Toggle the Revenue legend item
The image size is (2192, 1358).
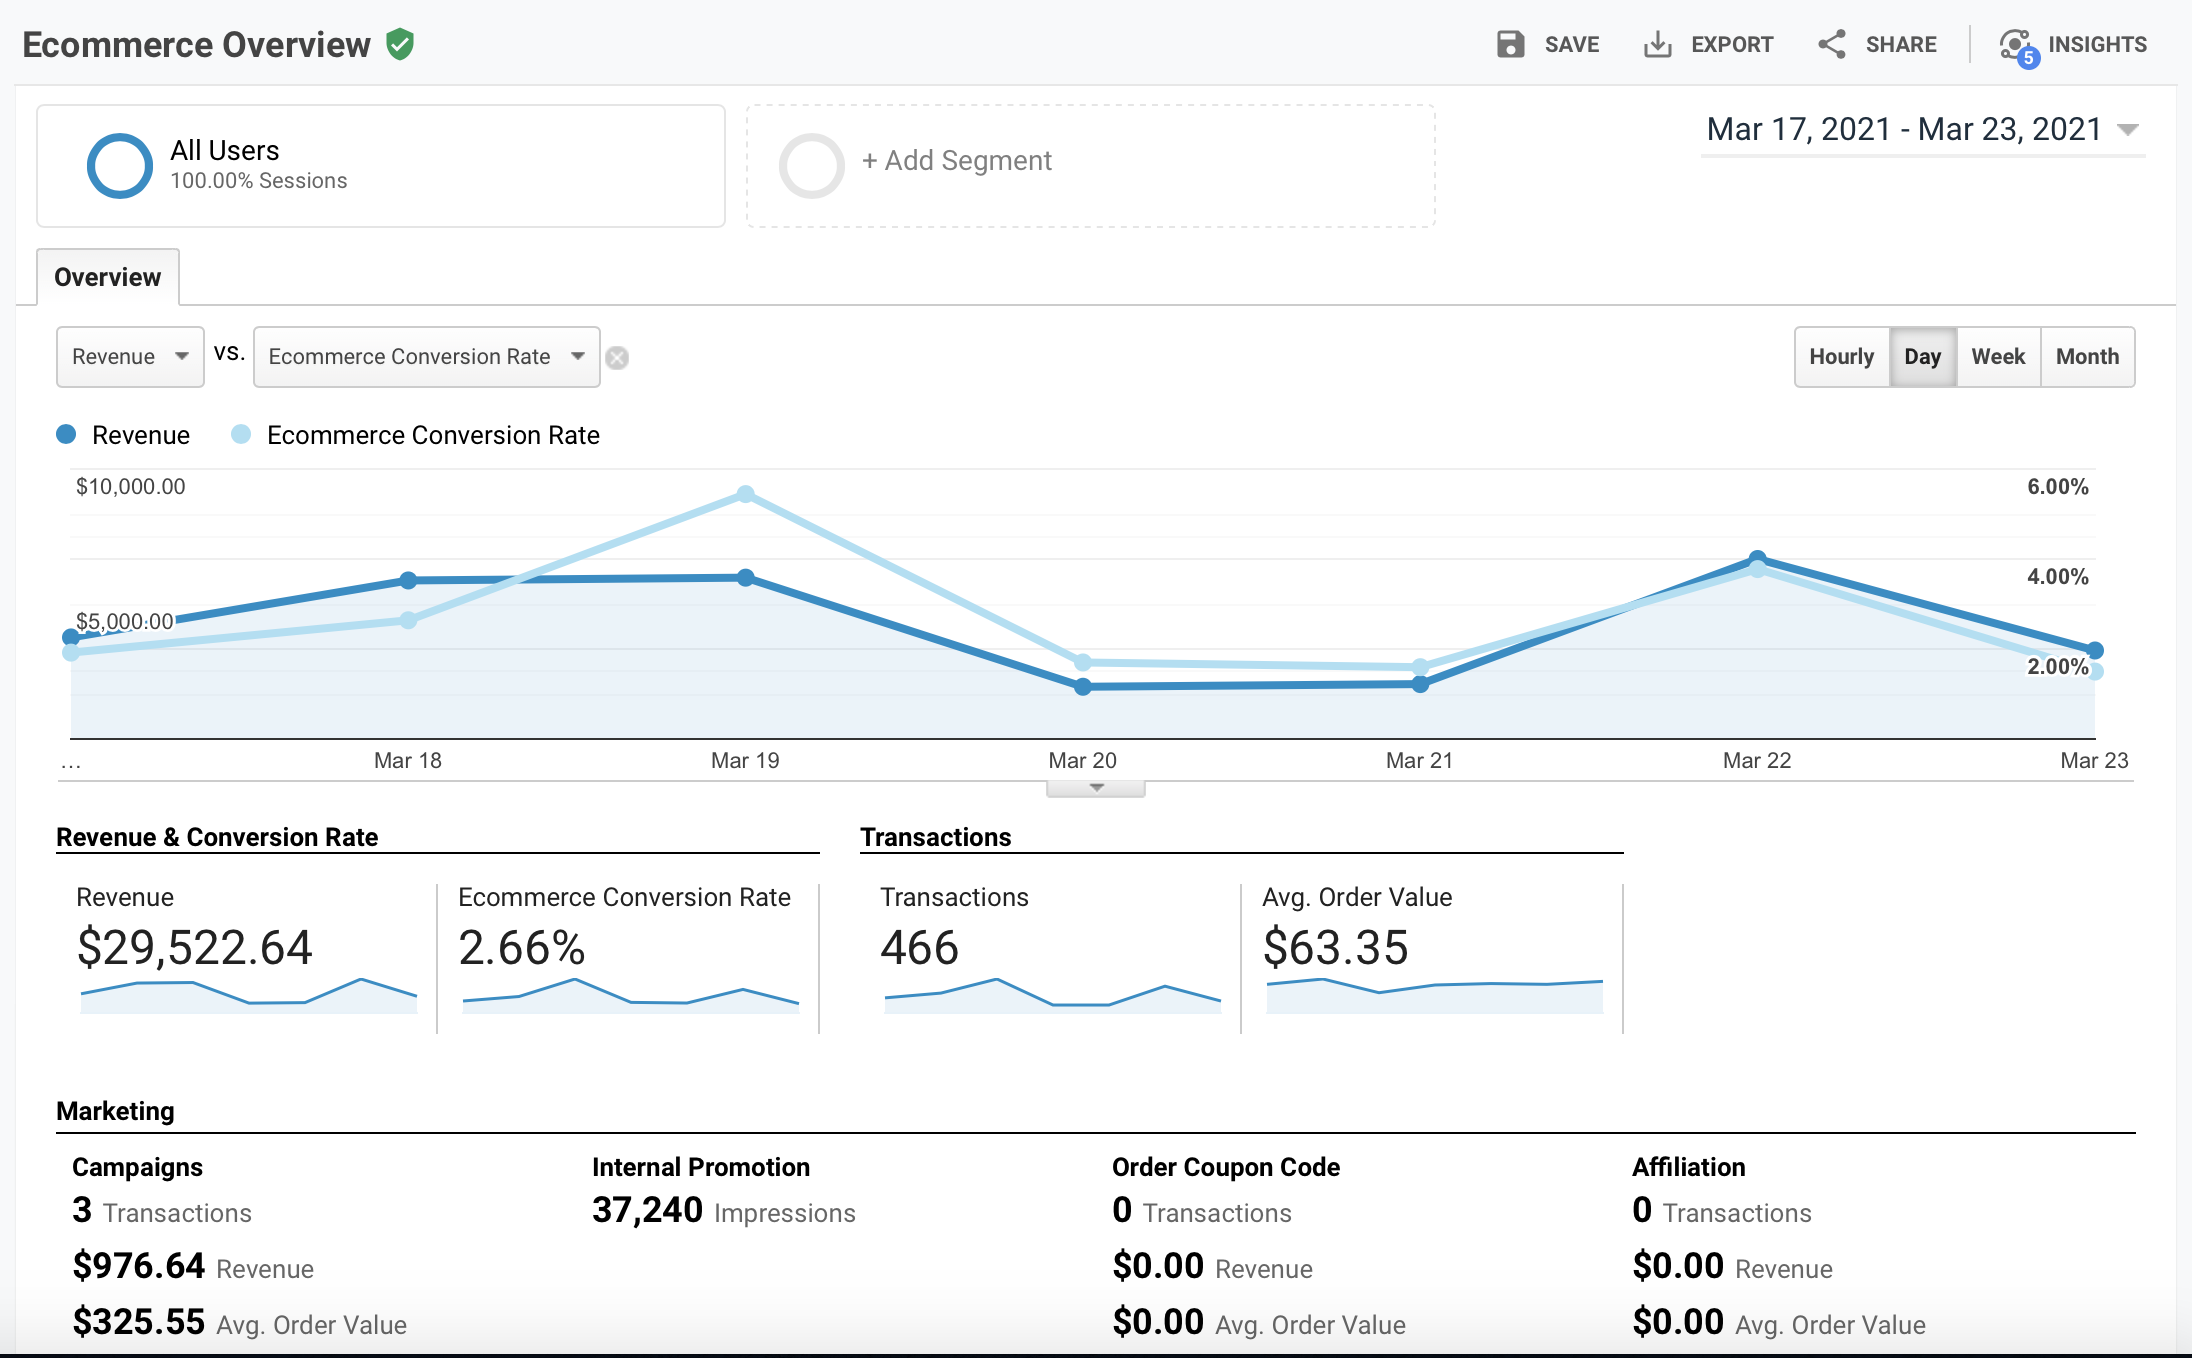[123, 435]
